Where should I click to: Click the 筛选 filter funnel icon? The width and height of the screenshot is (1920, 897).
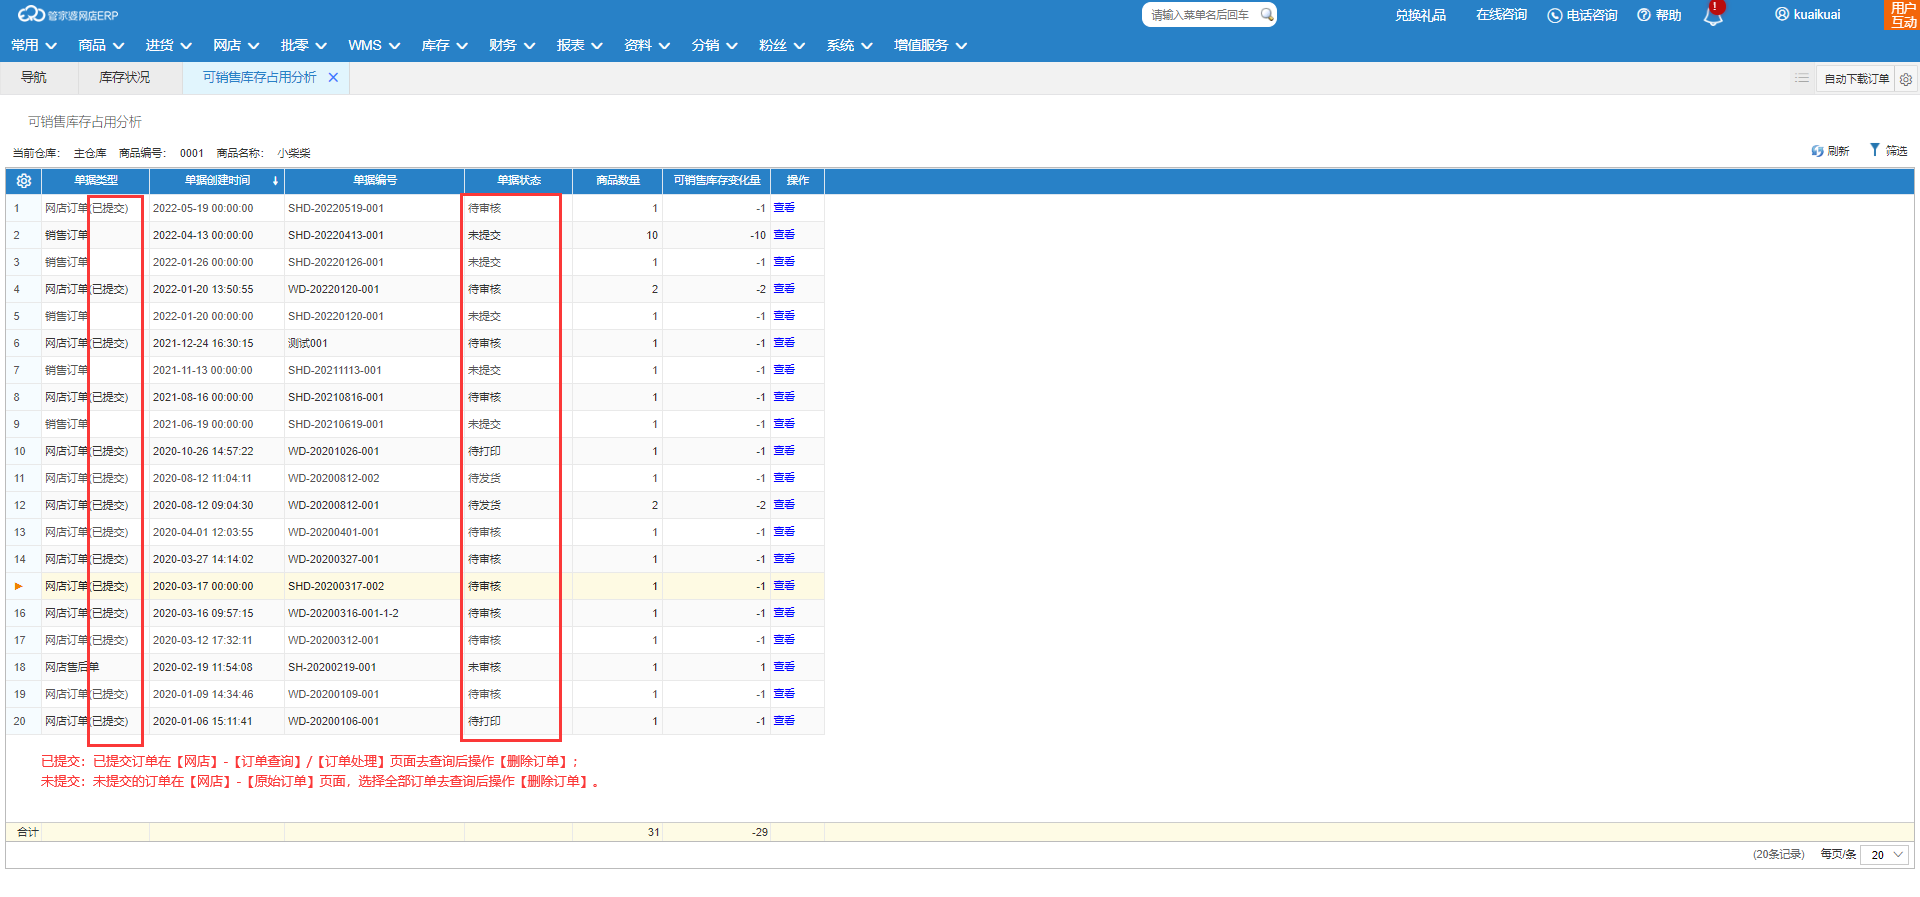1875,150
